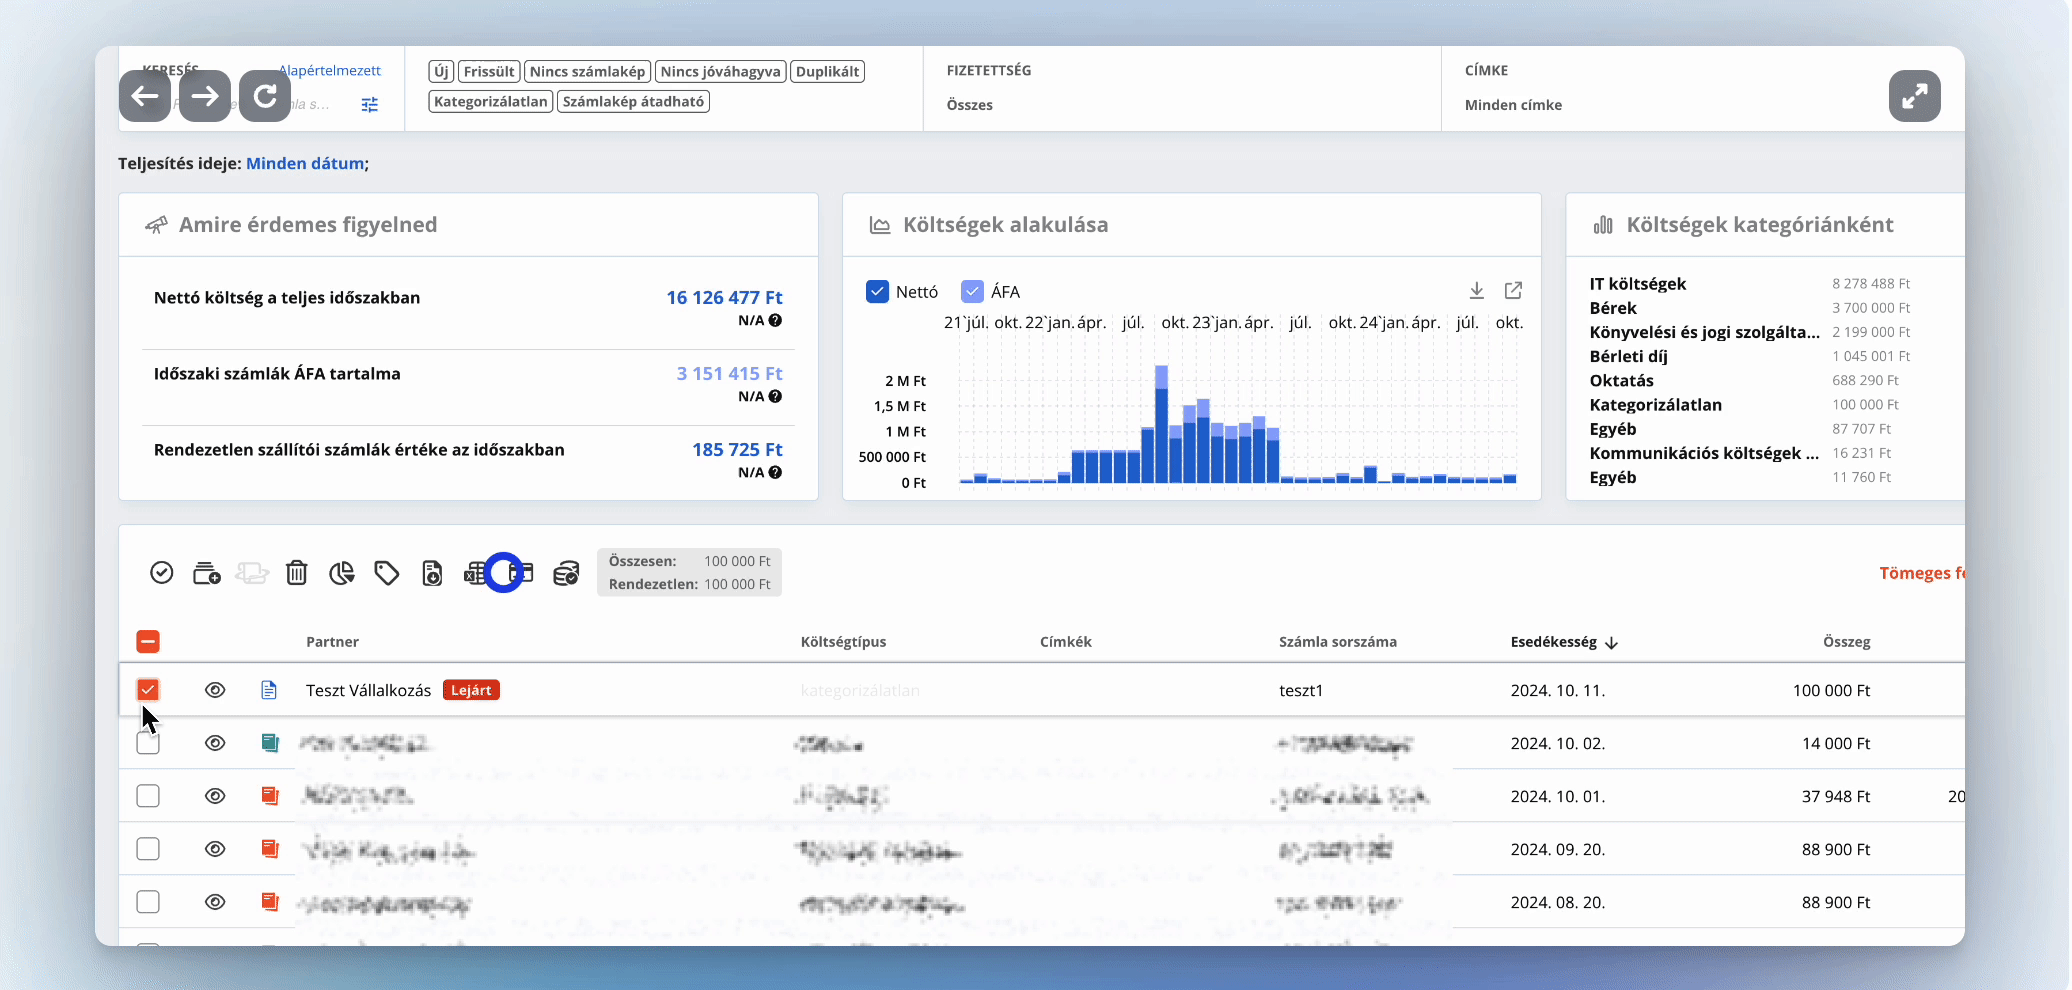Filter by Nincs számlakép chip
This screenshot has width=2072, height=990.
[587, 71]
